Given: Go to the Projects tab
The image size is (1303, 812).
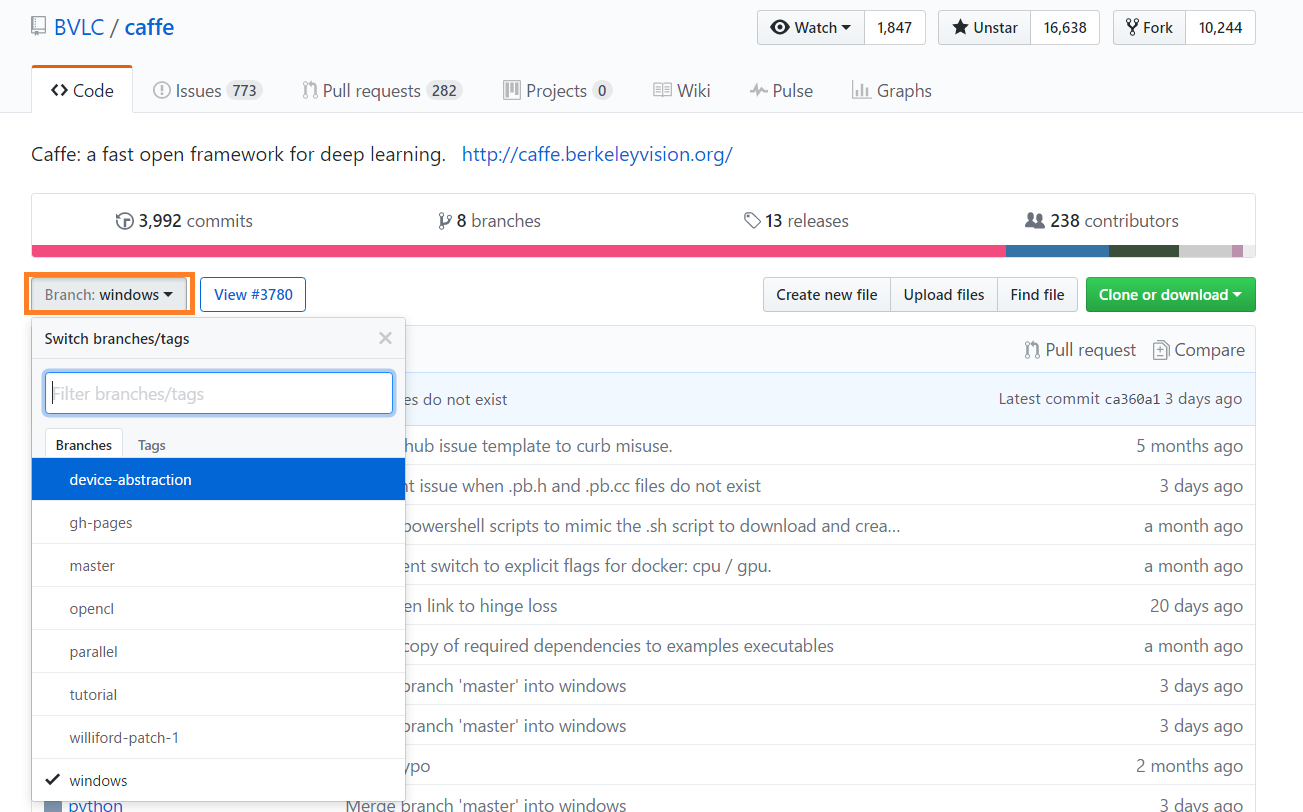Looking at the screenshot, I should 557,90.
